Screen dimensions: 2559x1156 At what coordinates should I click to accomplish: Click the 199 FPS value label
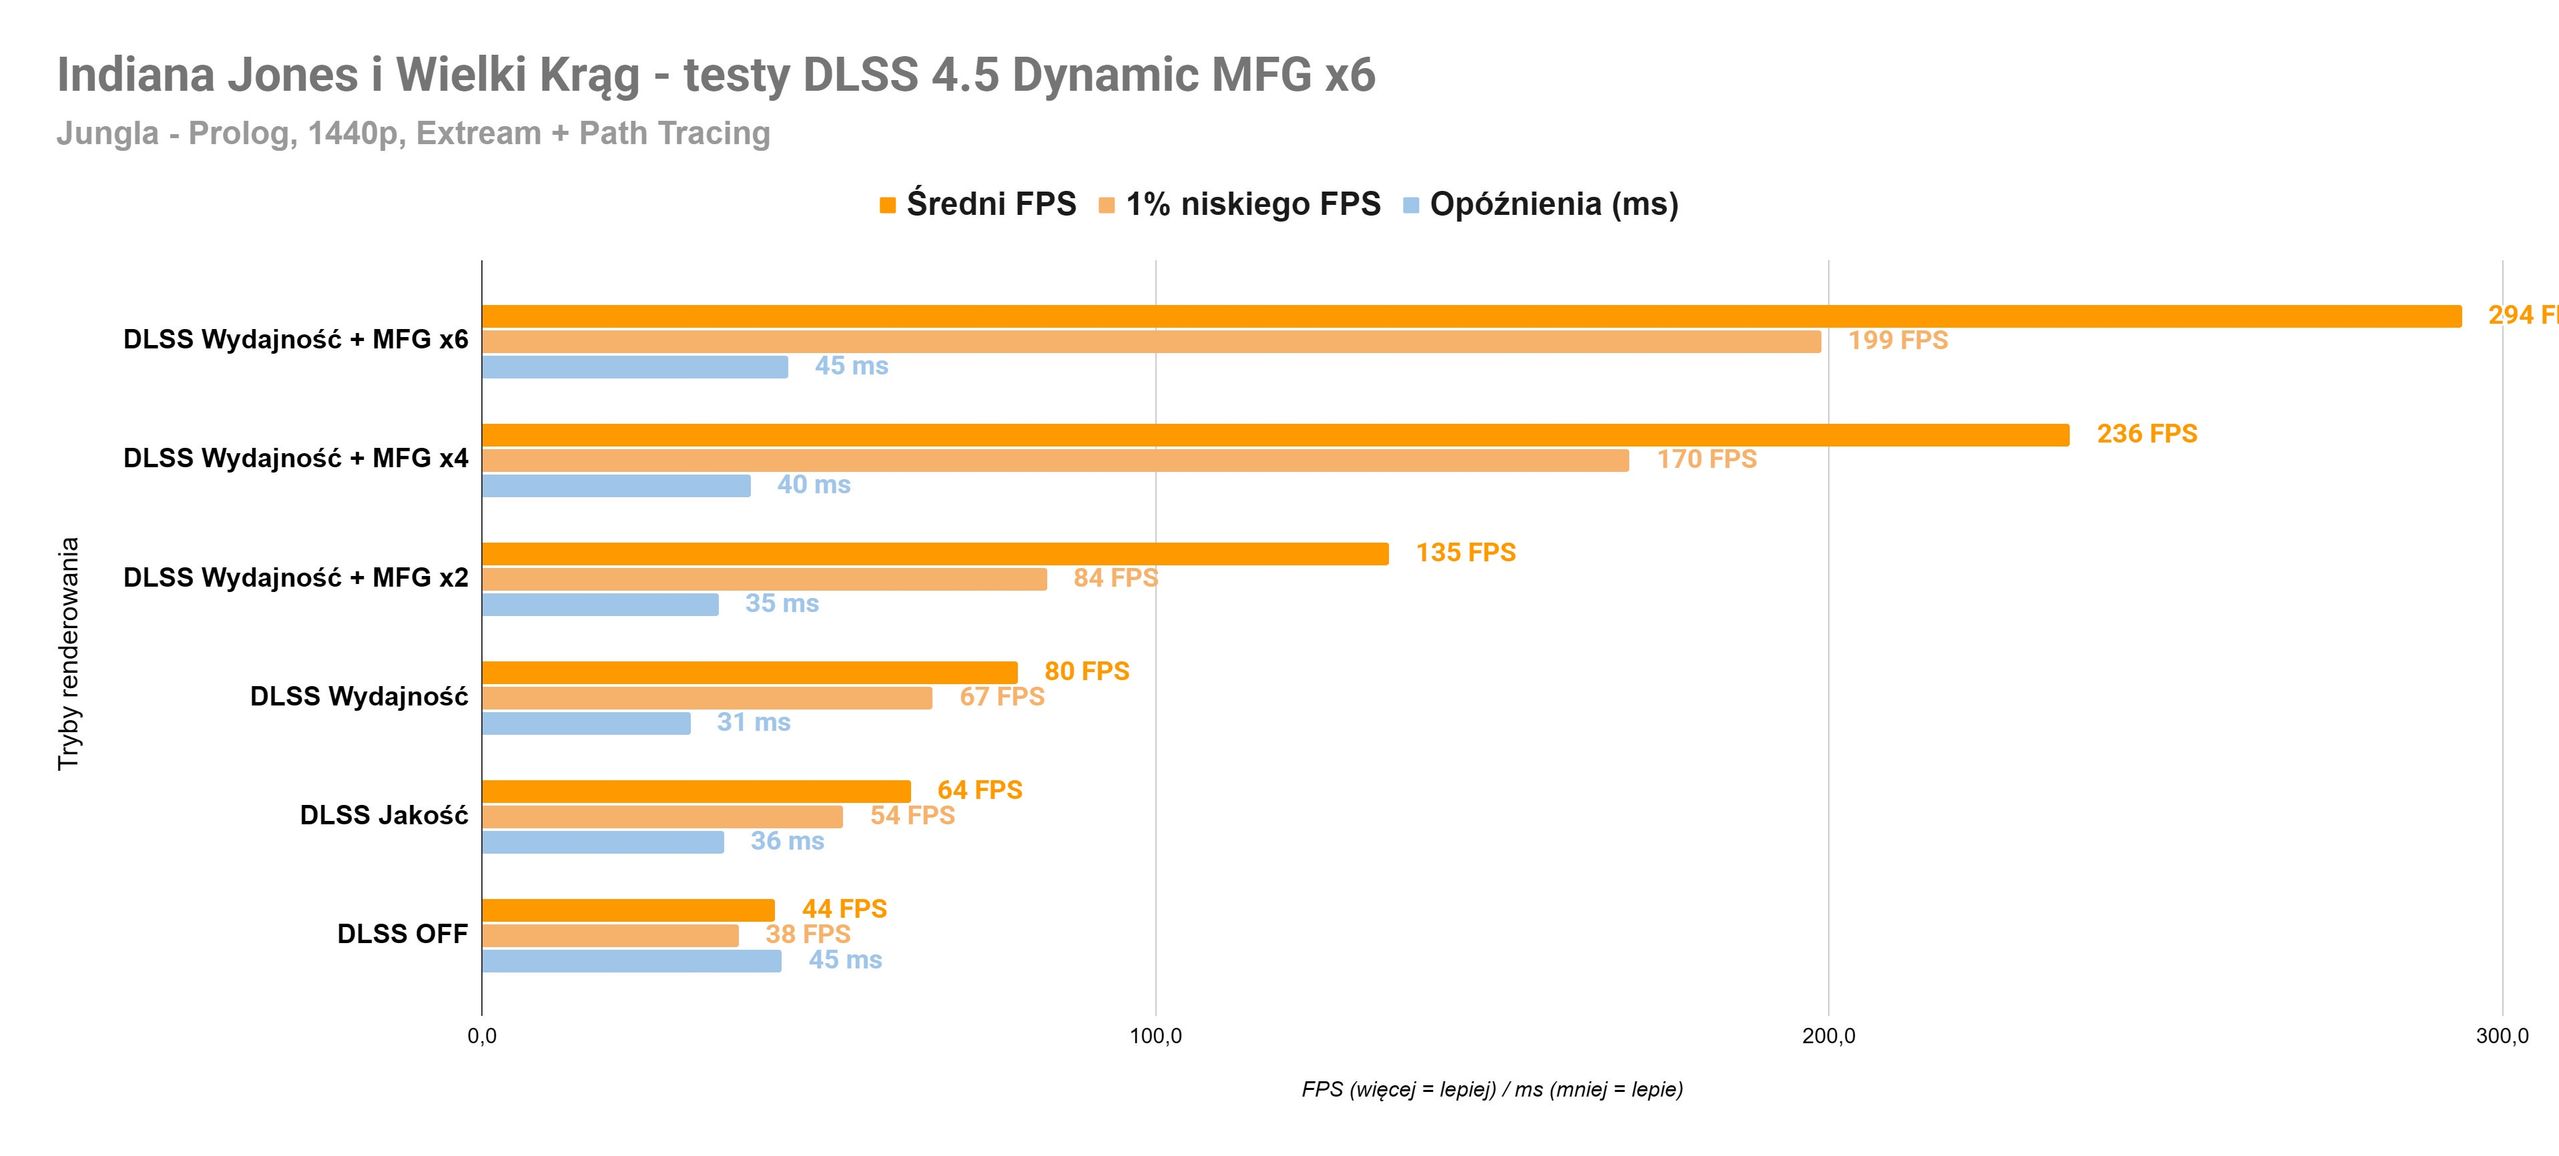pyautogui.click(x=1898, y=341)
